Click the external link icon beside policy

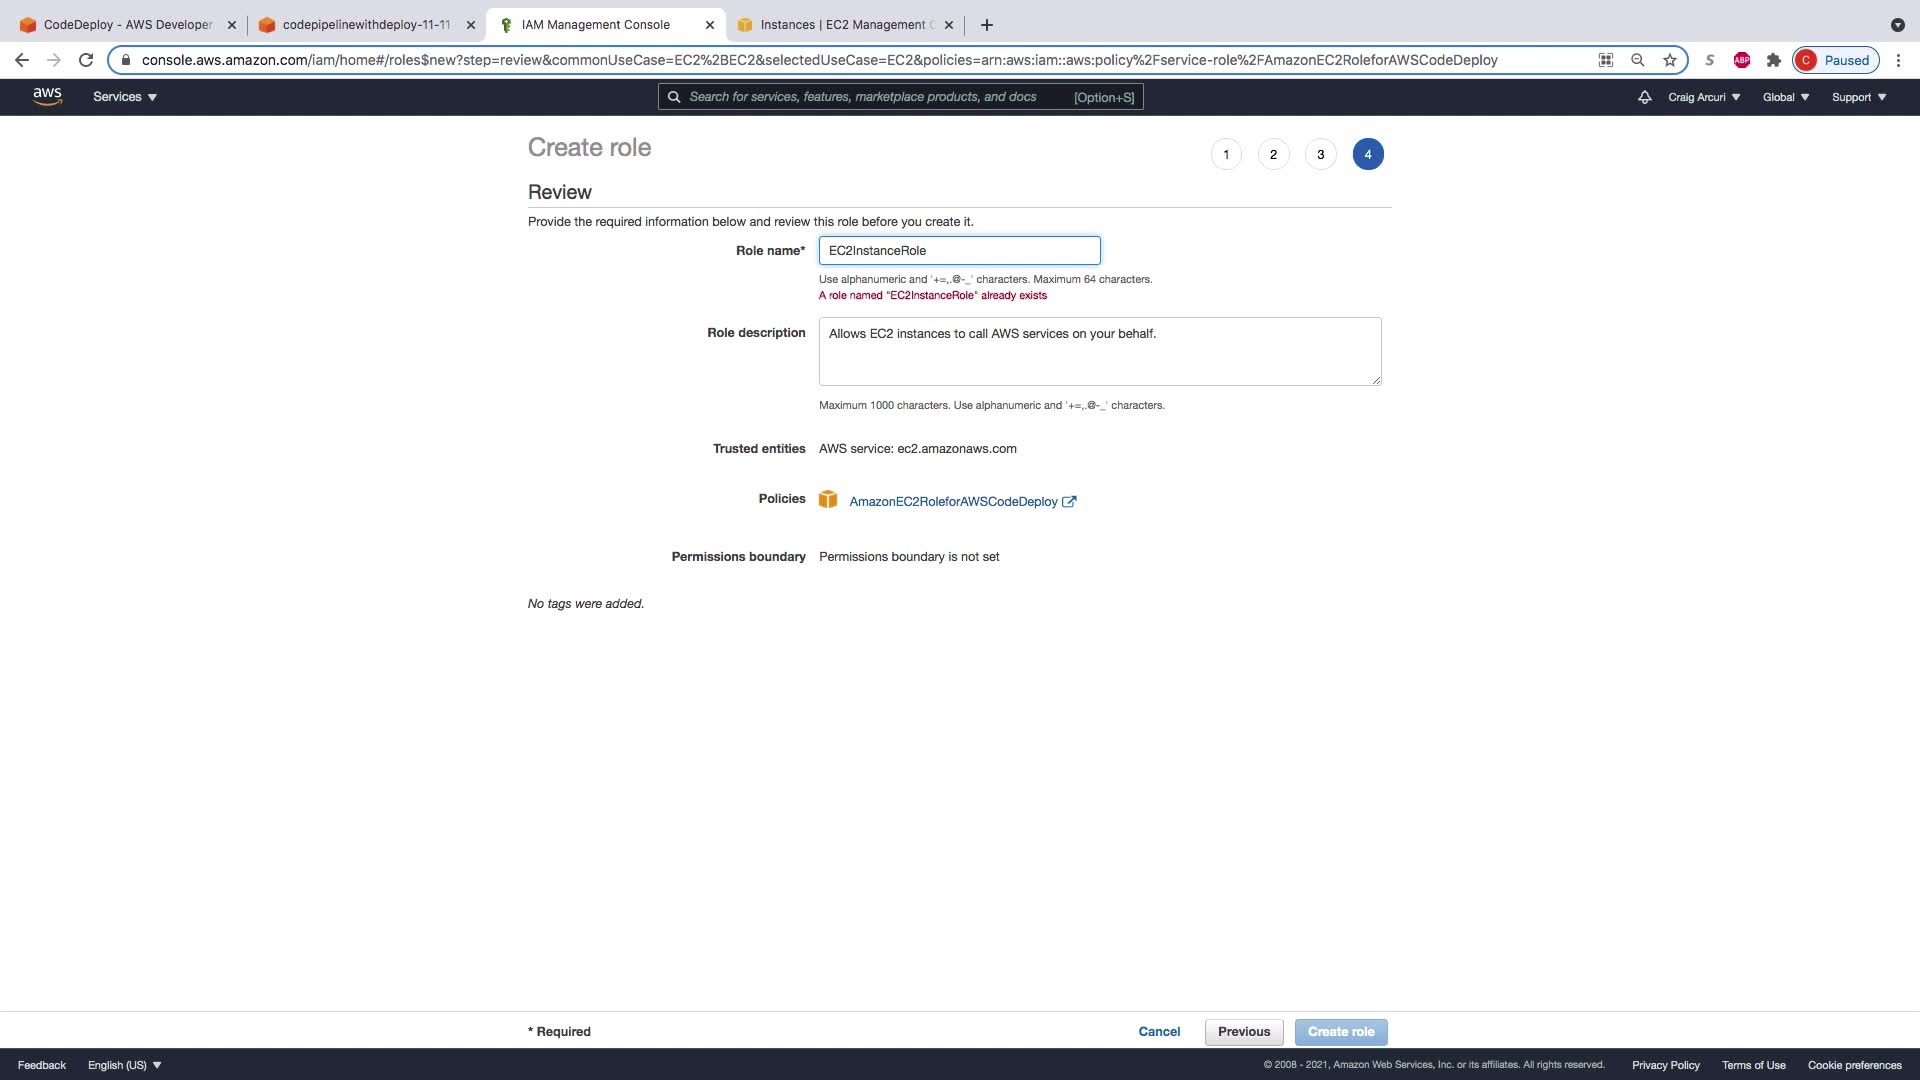[1069, 502]
